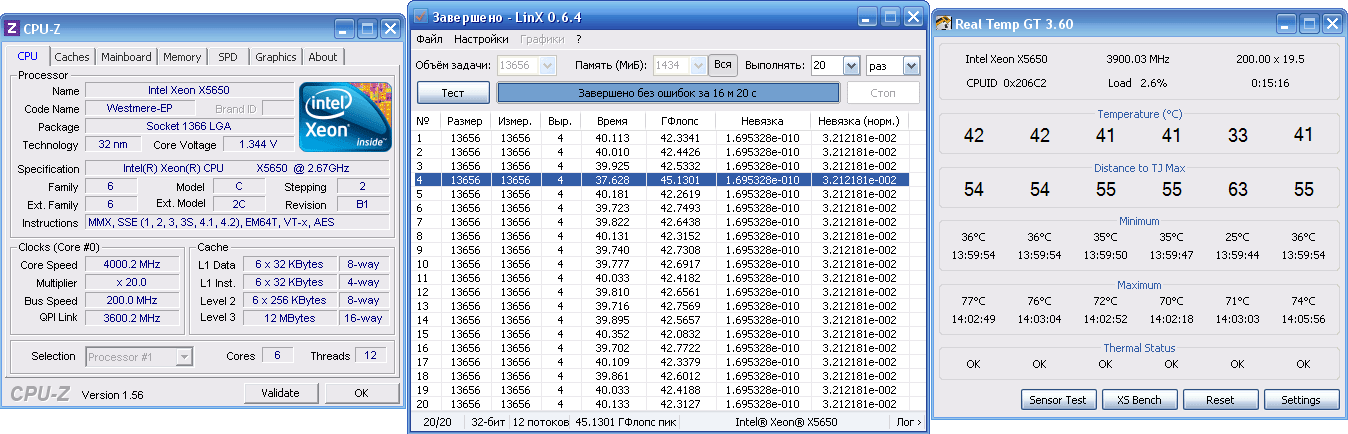The height and width of the screenshot is (434, 1348).
Task: Click 3900.03 MHz in Real Temp
Action: [1139, 59]
